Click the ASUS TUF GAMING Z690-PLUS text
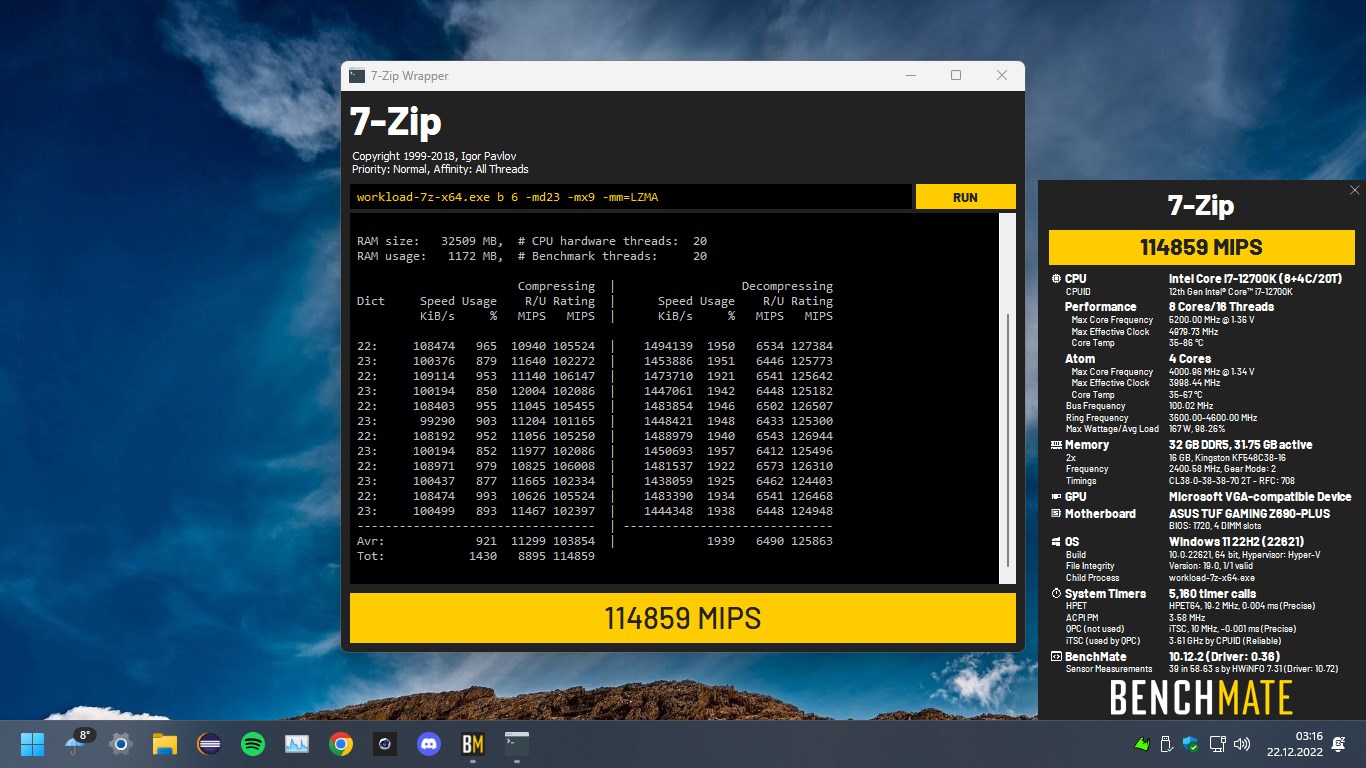1366x768 pixels. point(1249,514)
